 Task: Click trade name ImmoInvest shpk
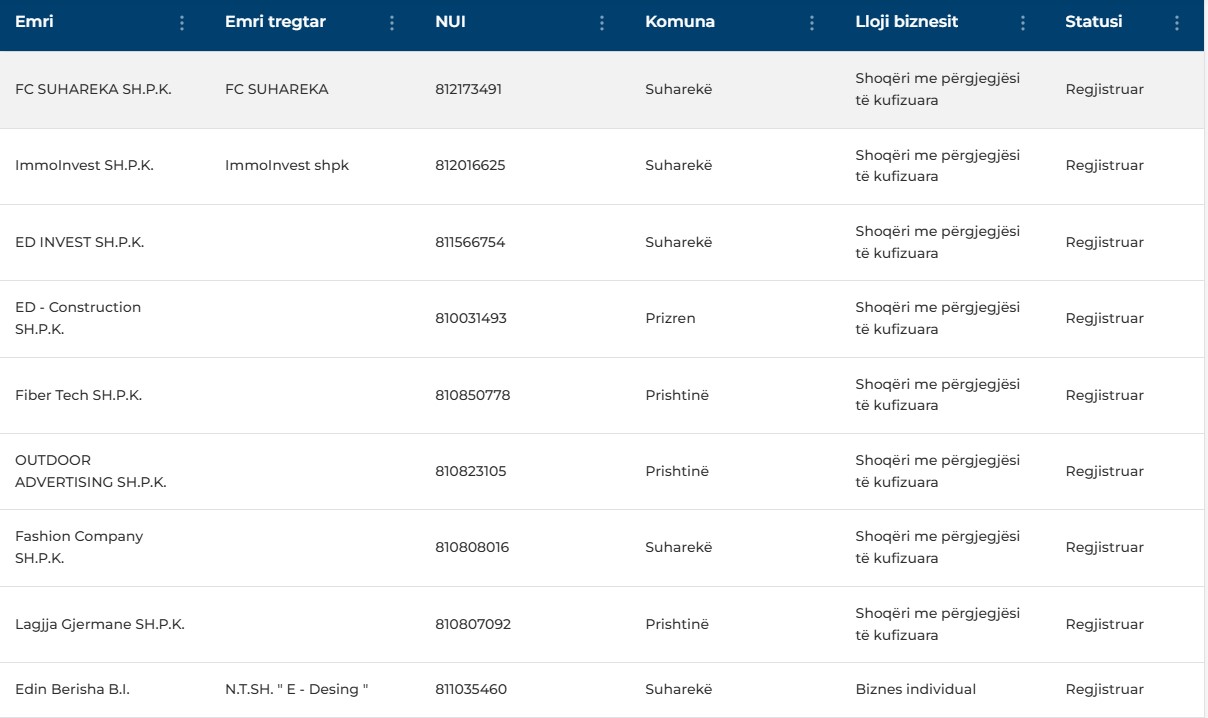(287, 165)
